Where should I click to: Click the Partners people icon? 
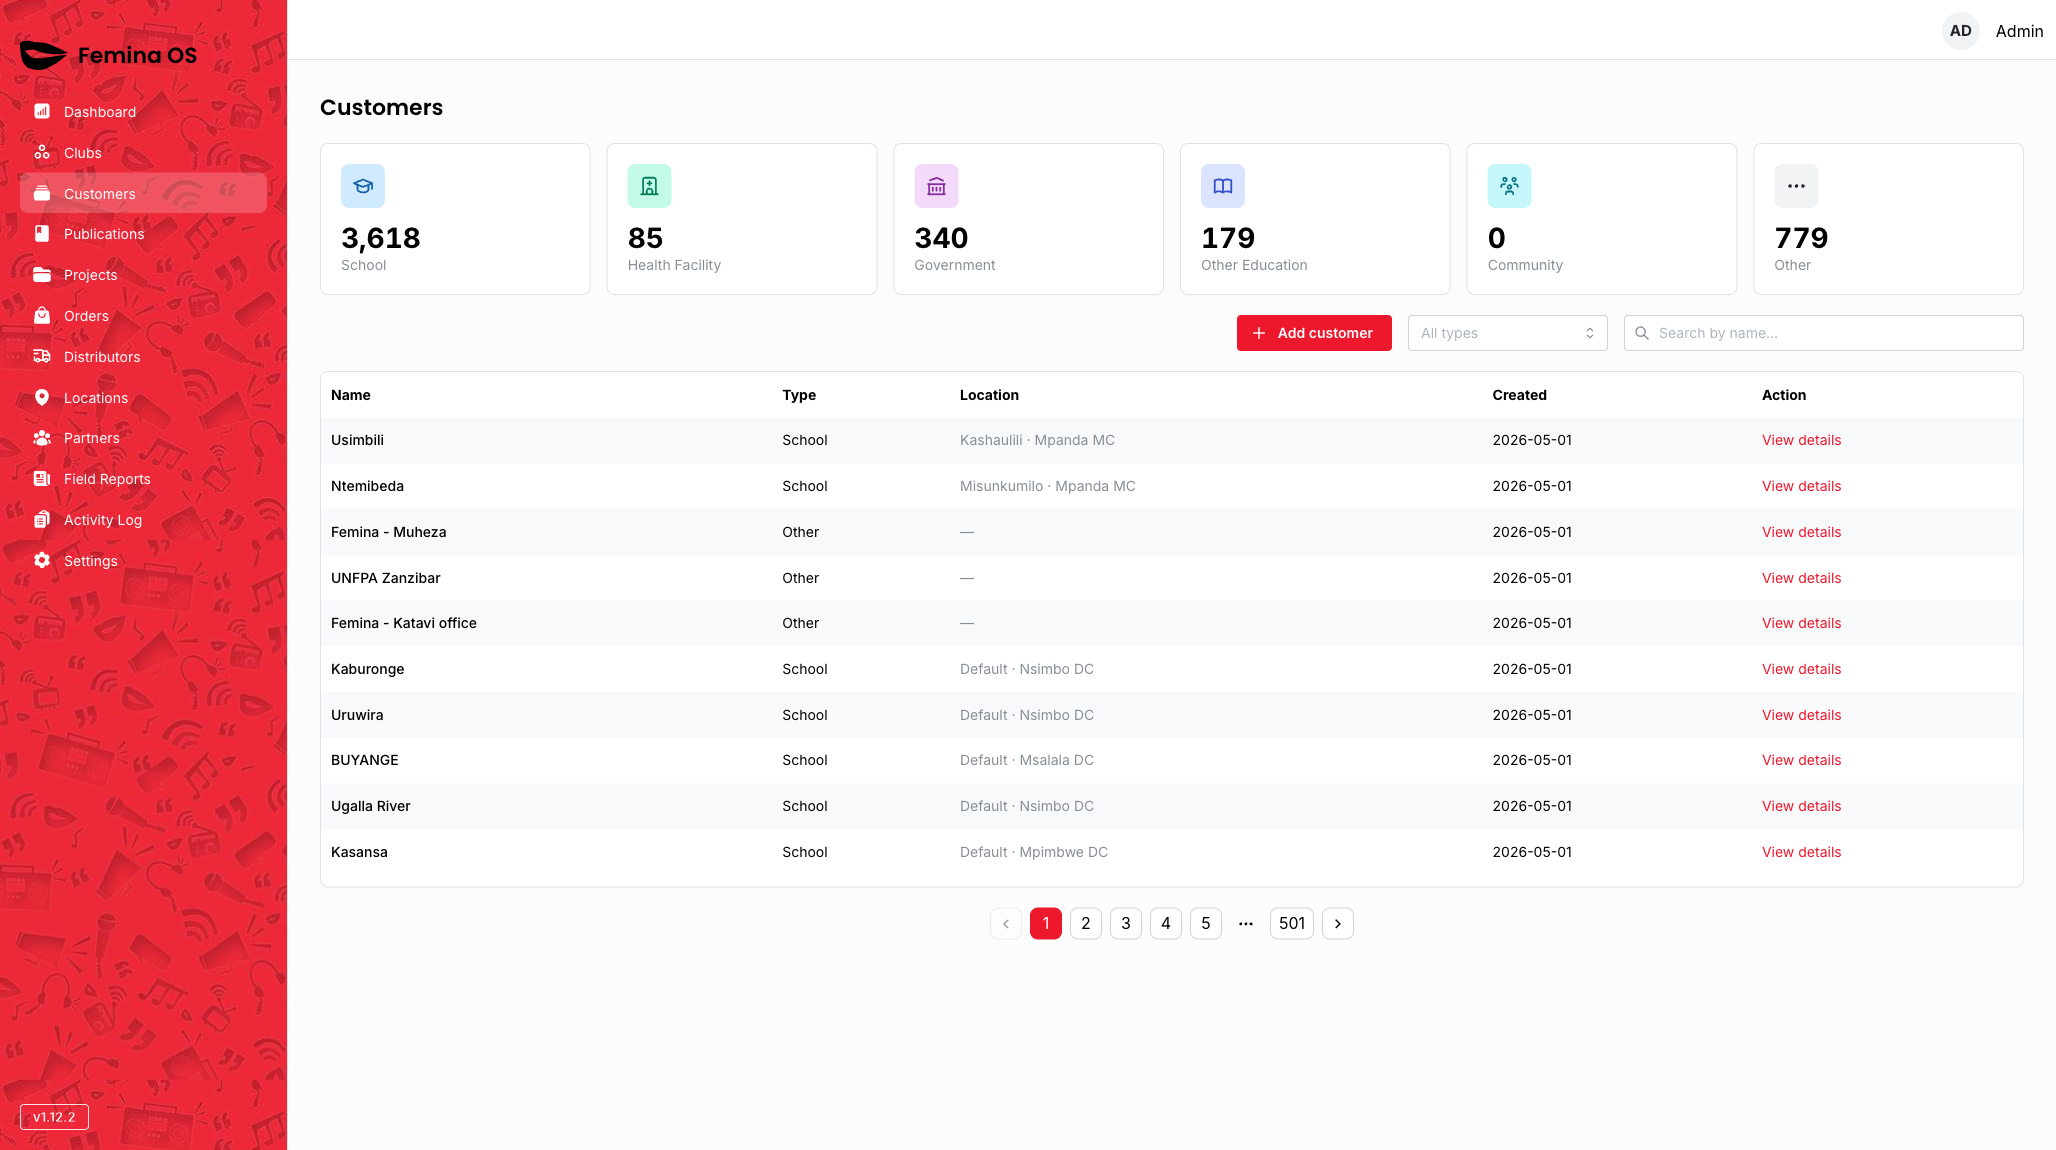pyautogui.click(x=42, y=437)
